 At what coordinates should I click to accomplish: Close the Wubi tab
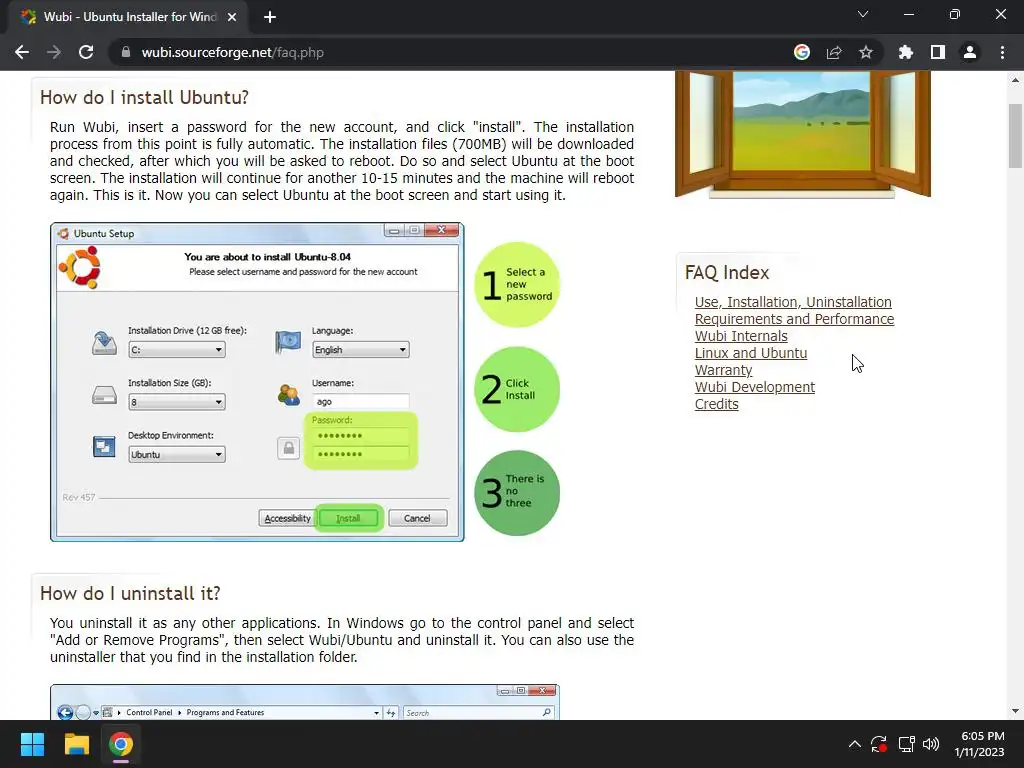232,17
